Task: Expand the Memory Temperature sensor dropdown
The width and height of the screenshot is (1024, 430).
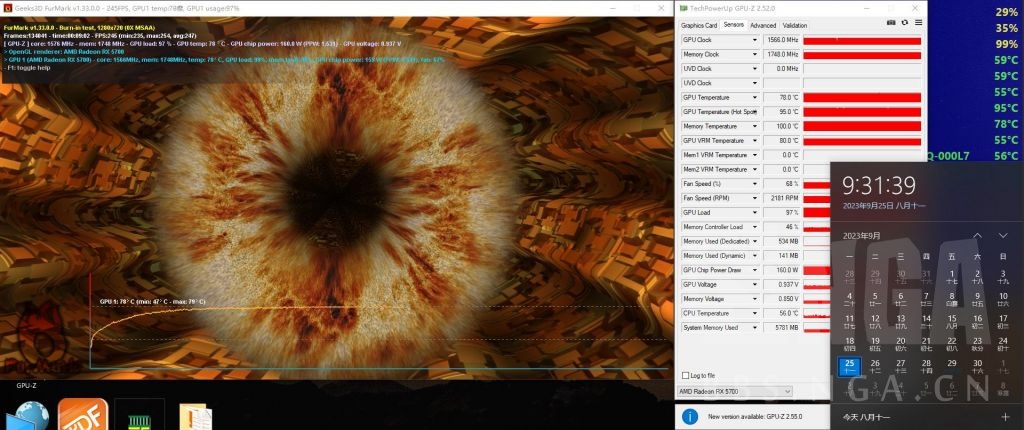Action: coord(755,126)
